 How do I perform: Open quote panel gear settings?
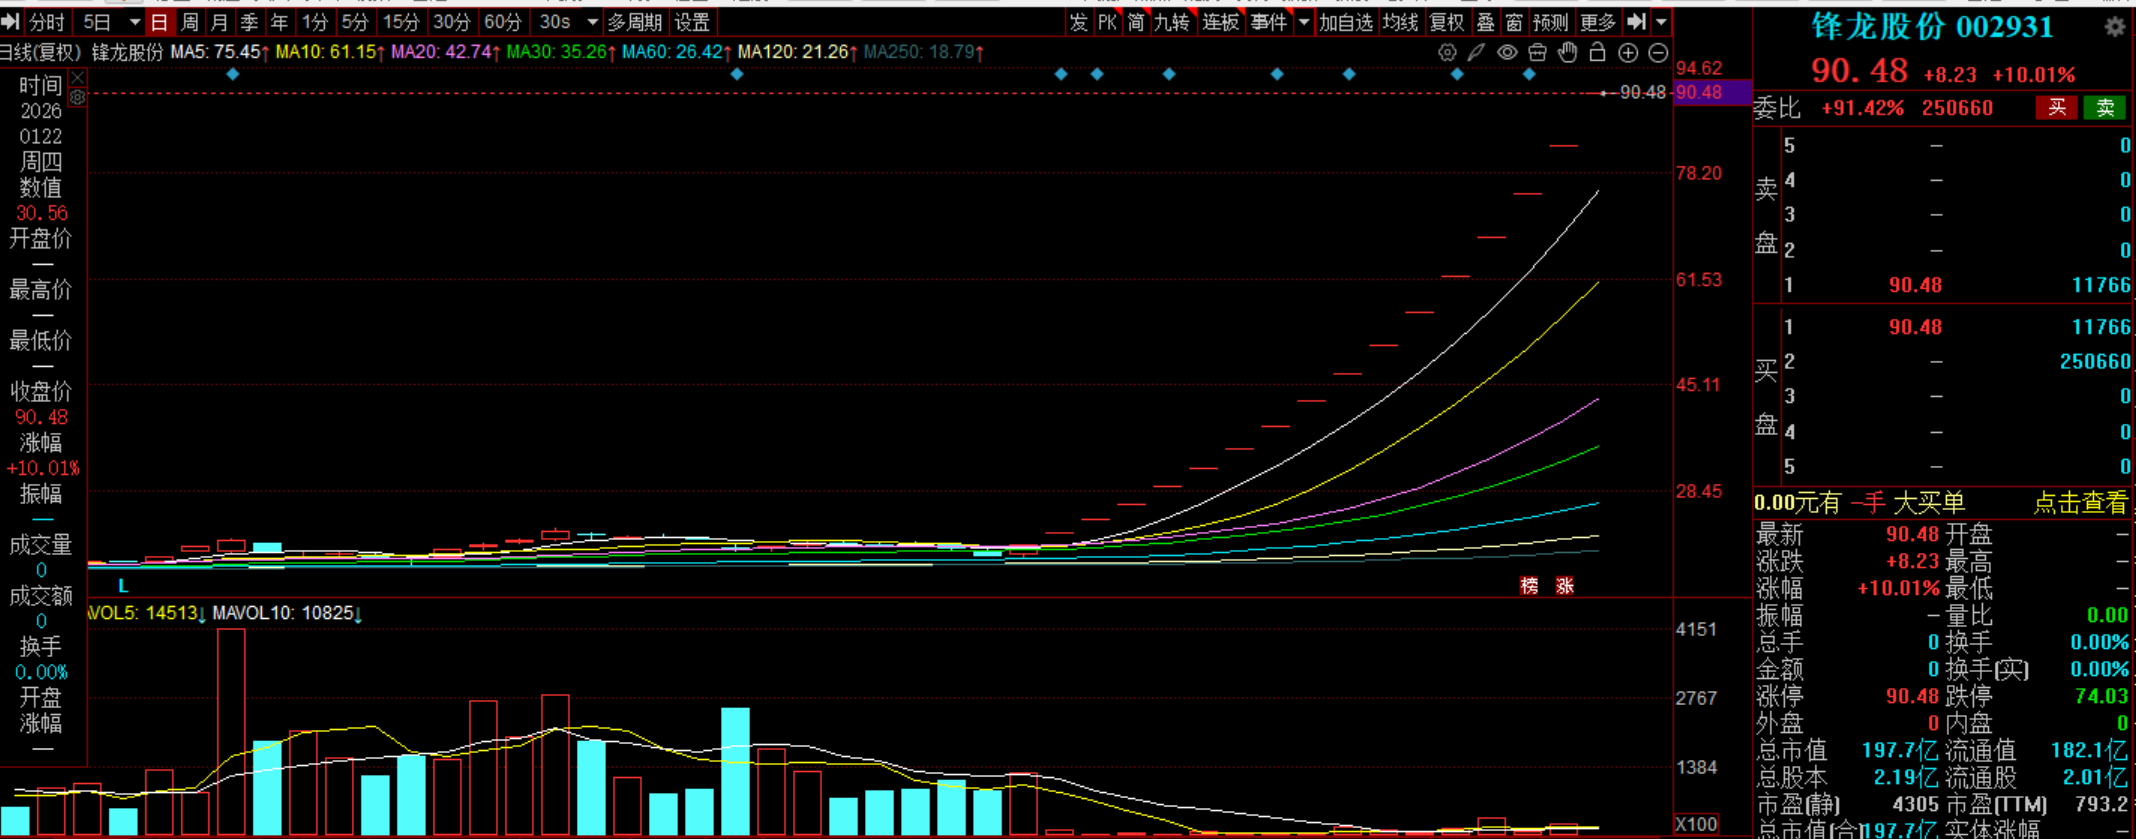(x=2114, y=27)
